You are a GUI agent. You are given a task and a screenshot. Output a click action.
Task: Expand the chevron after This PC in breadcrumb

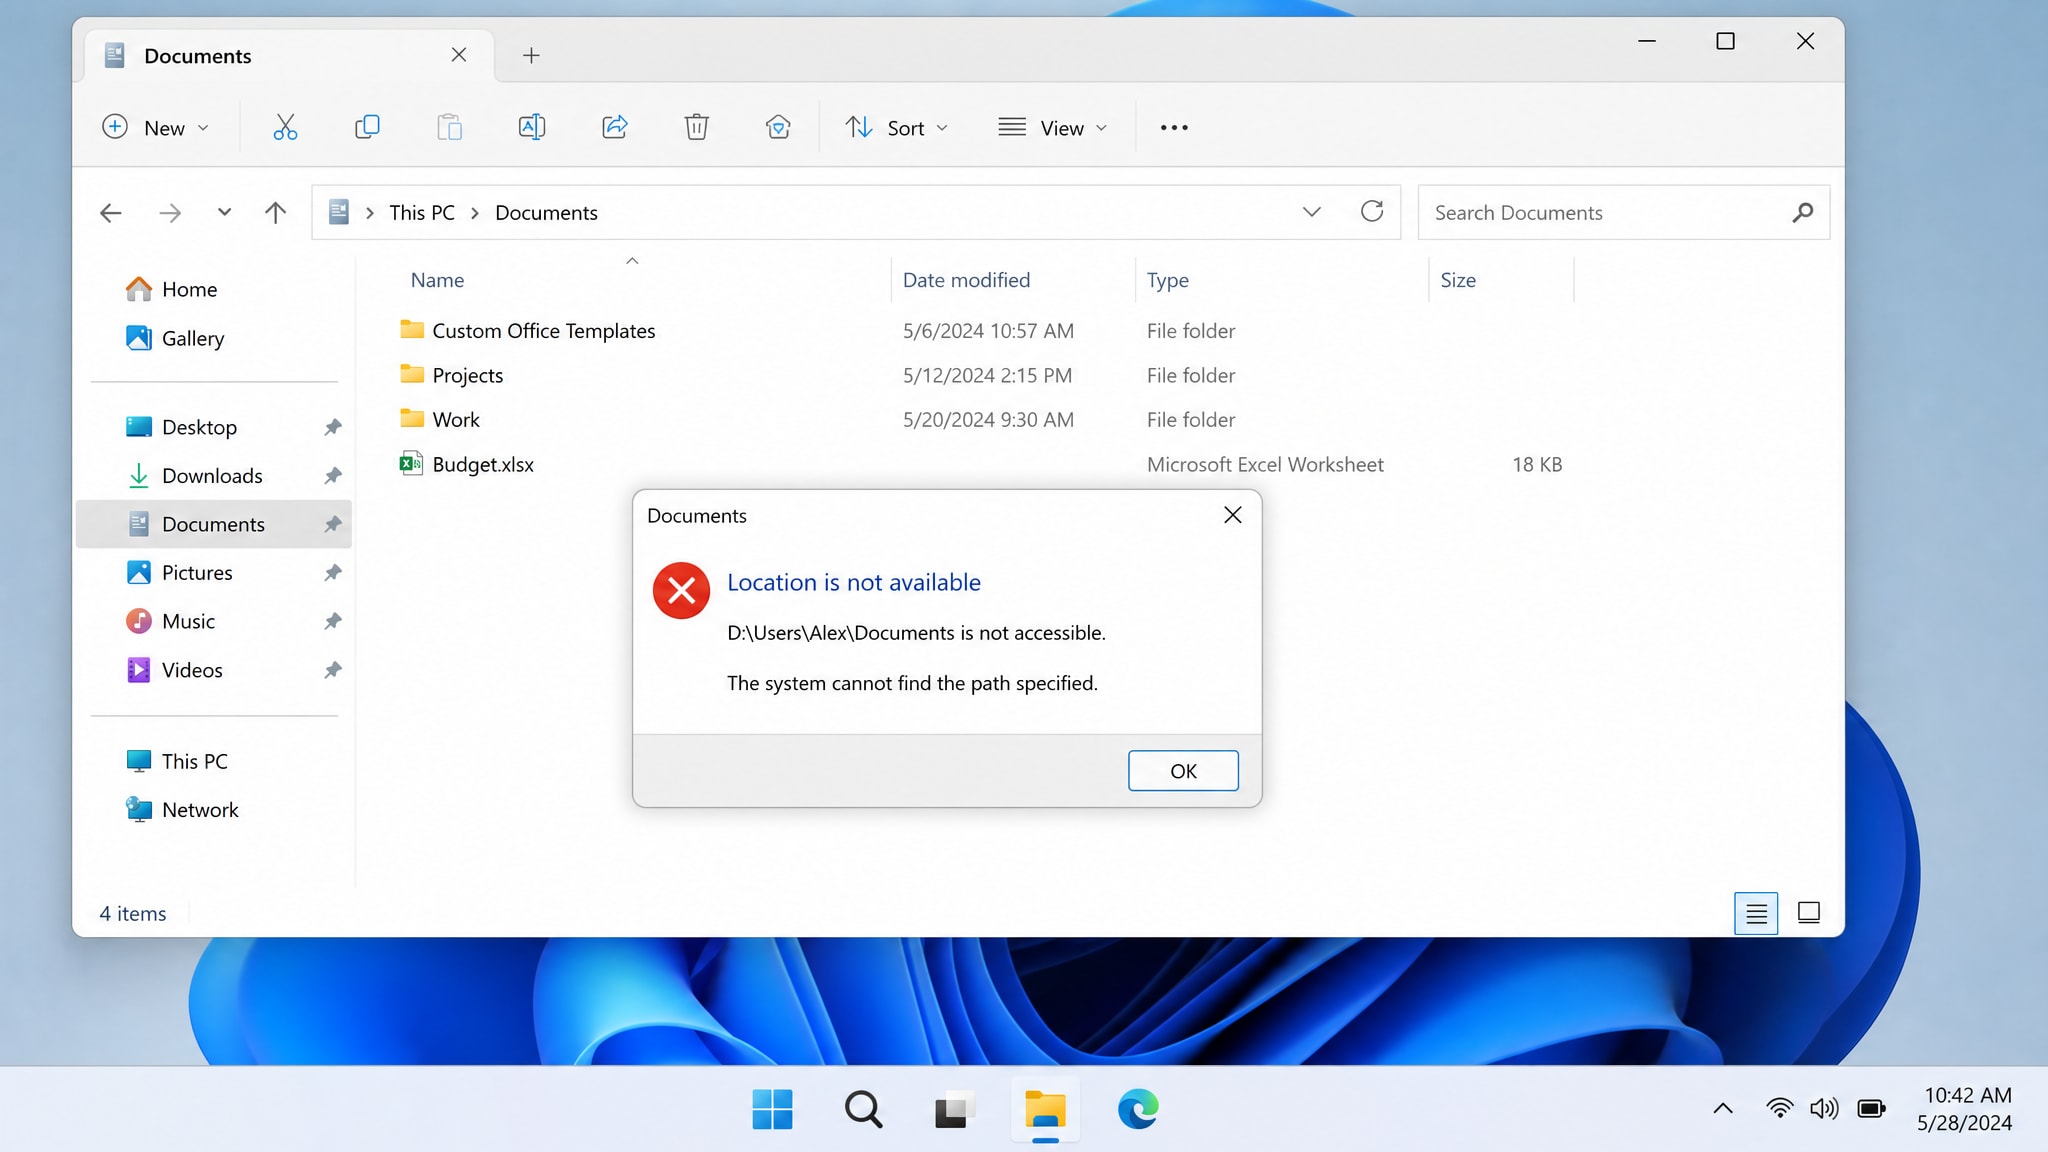(x=475, y=213)
